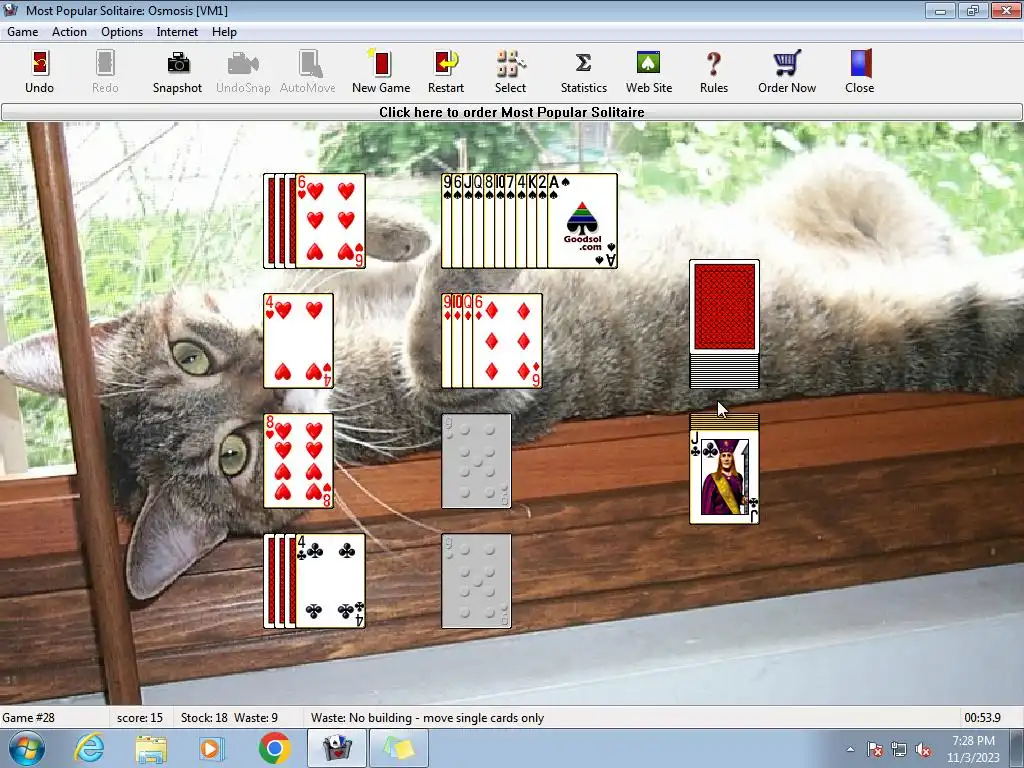Take a Snapshot of the game
The height and width of the screenshot is (768, 1024).
177,72
